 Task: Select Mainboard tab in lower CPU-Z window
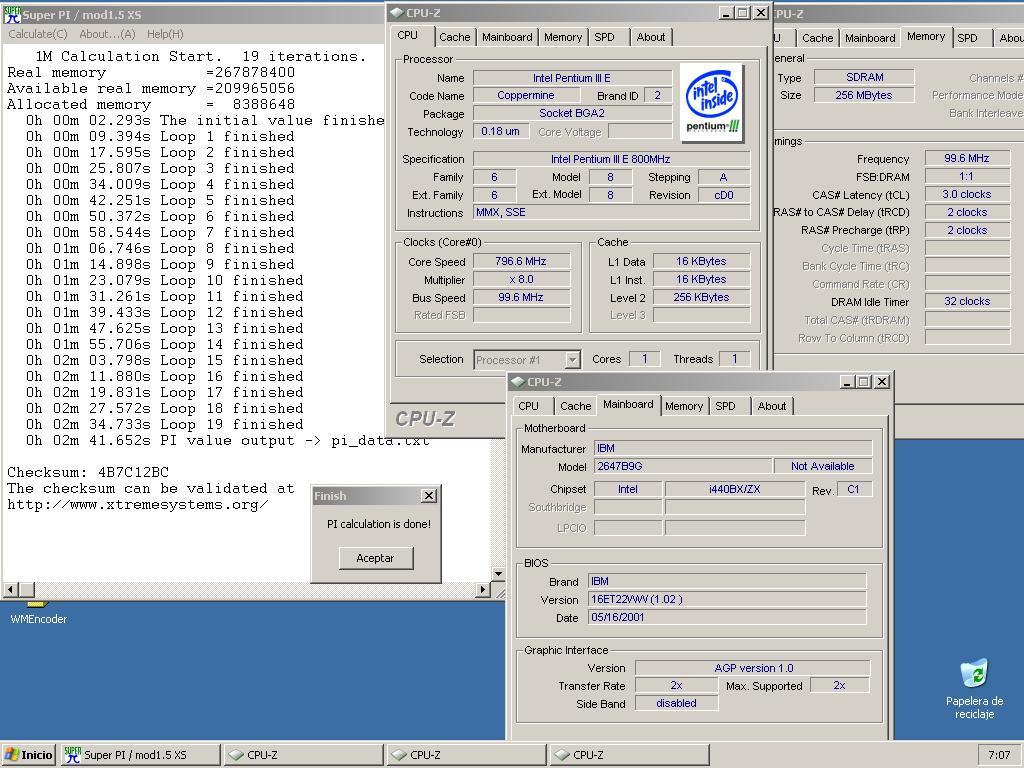[628, 404]
